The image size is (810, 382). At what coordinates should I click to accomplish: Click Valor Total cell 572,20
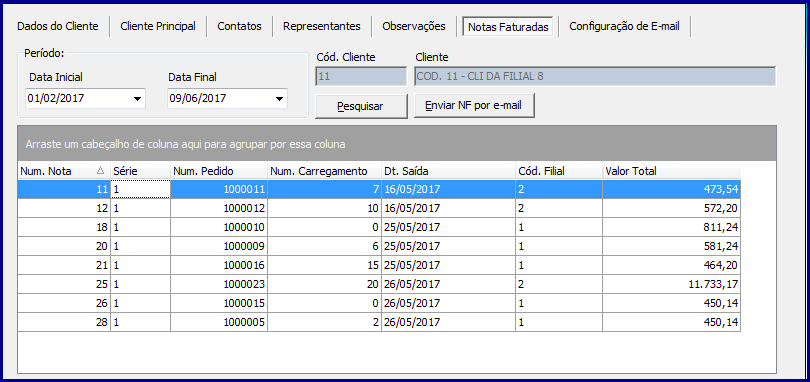pyautogui.click(x=672, y=208)
